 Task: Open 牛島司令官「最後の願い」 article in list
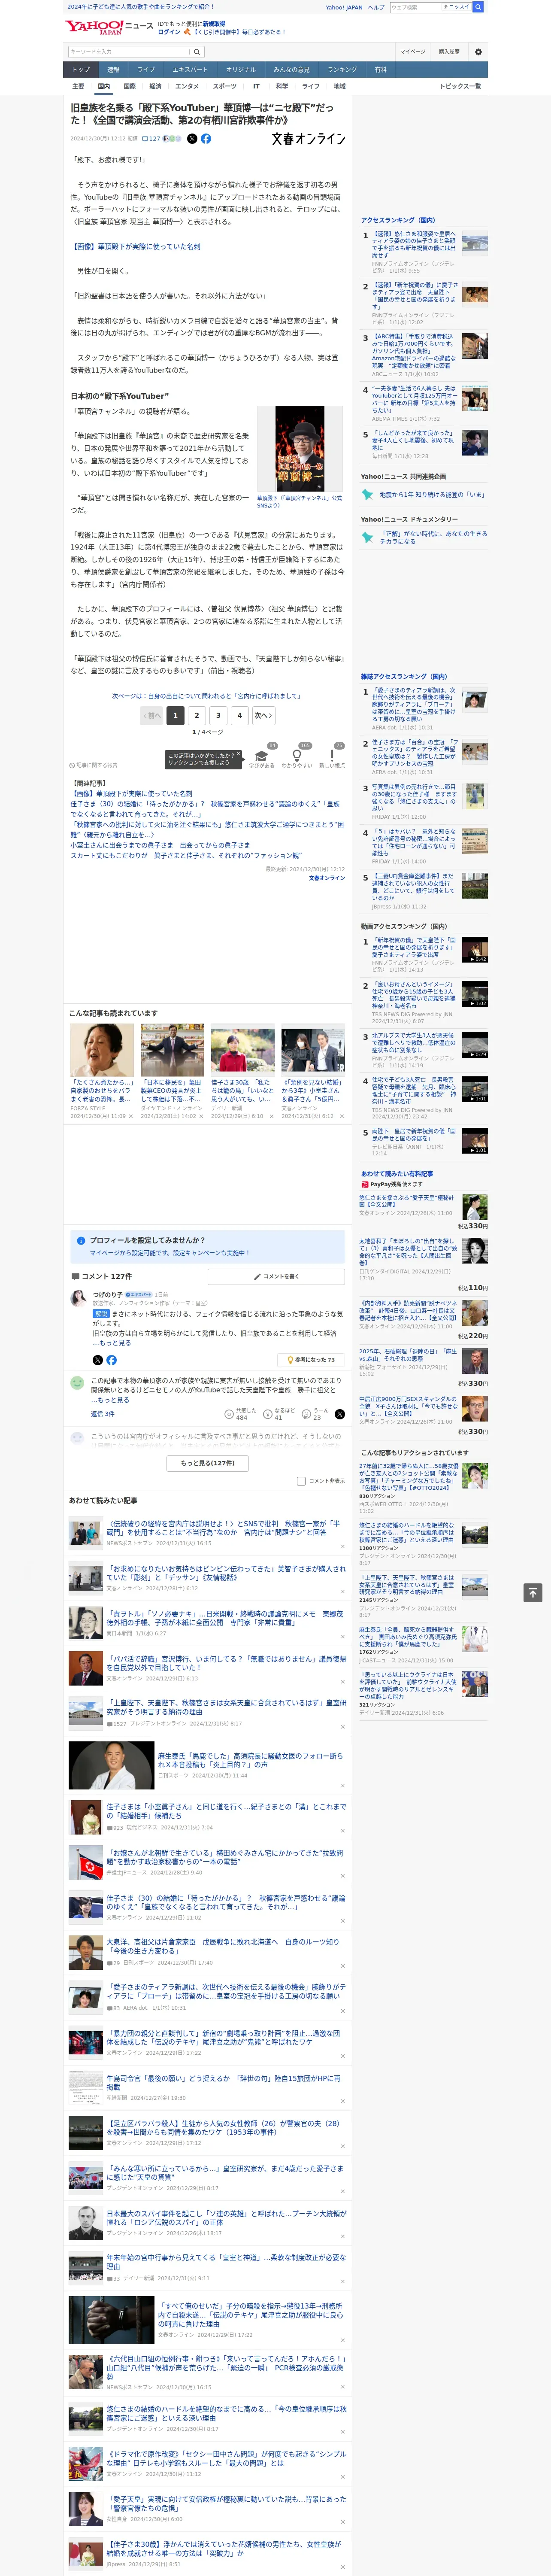pyautogui.click(x=223, y=2083)
